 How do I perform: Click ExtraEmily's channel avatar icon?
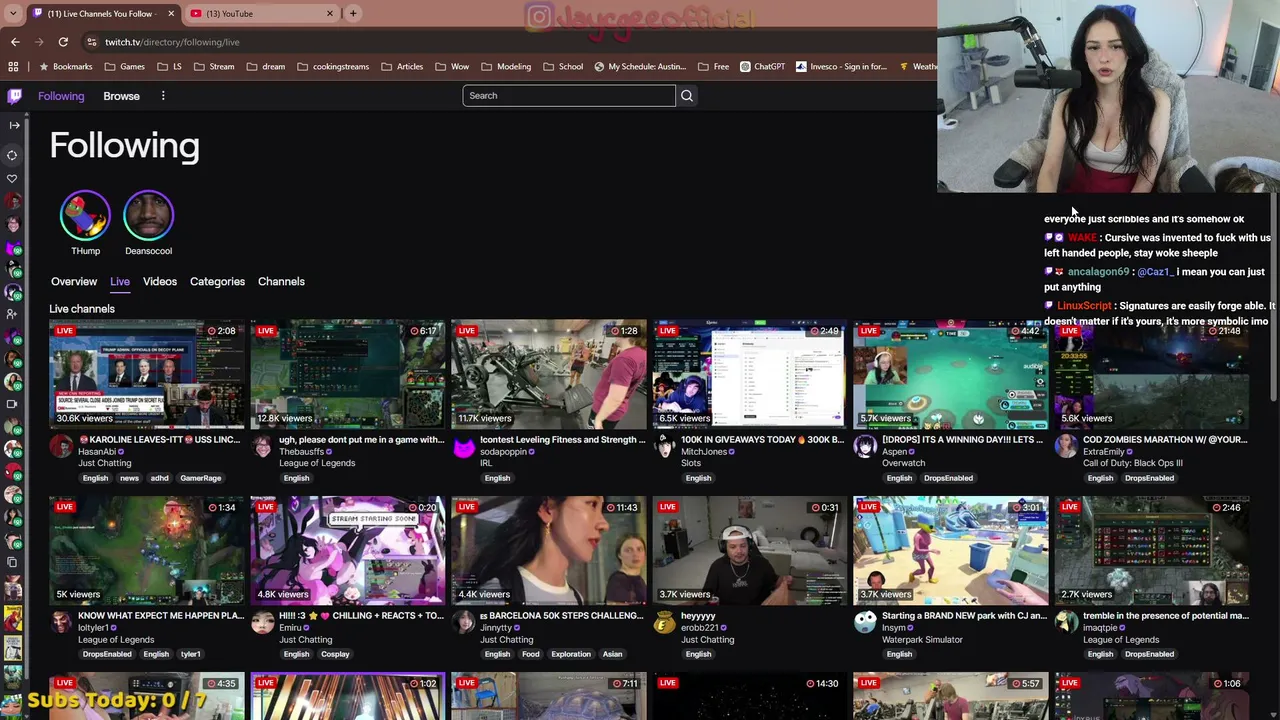point(1066,447)
